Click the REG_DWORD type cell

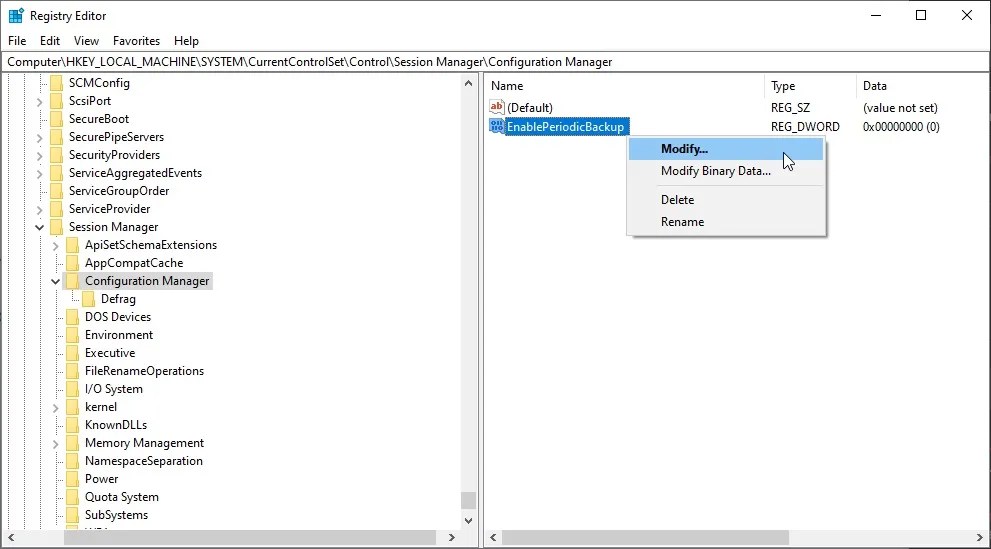[x=805, y=127]
